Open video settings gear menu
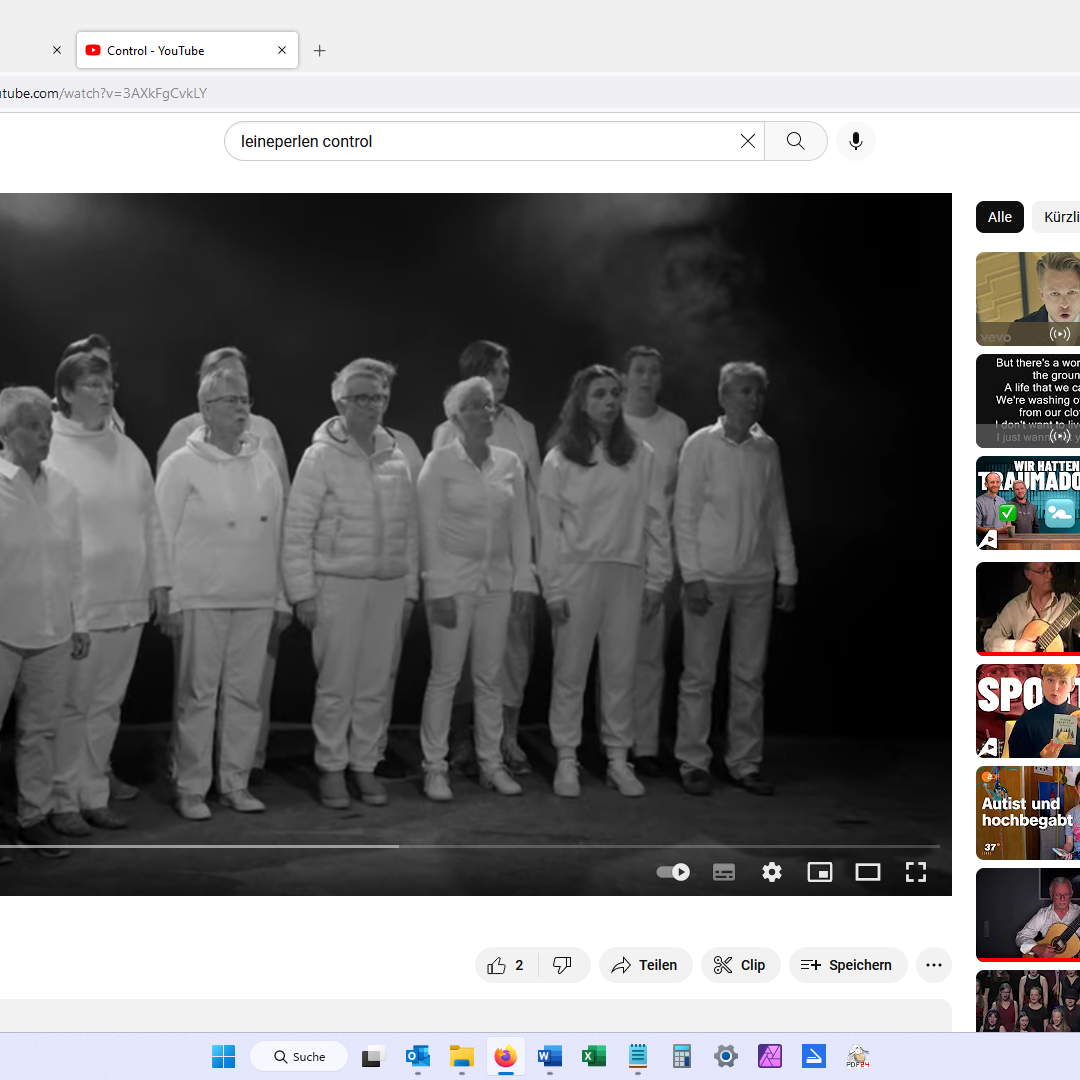The width and height of the screenshot is (1080, 1080). 772,872
